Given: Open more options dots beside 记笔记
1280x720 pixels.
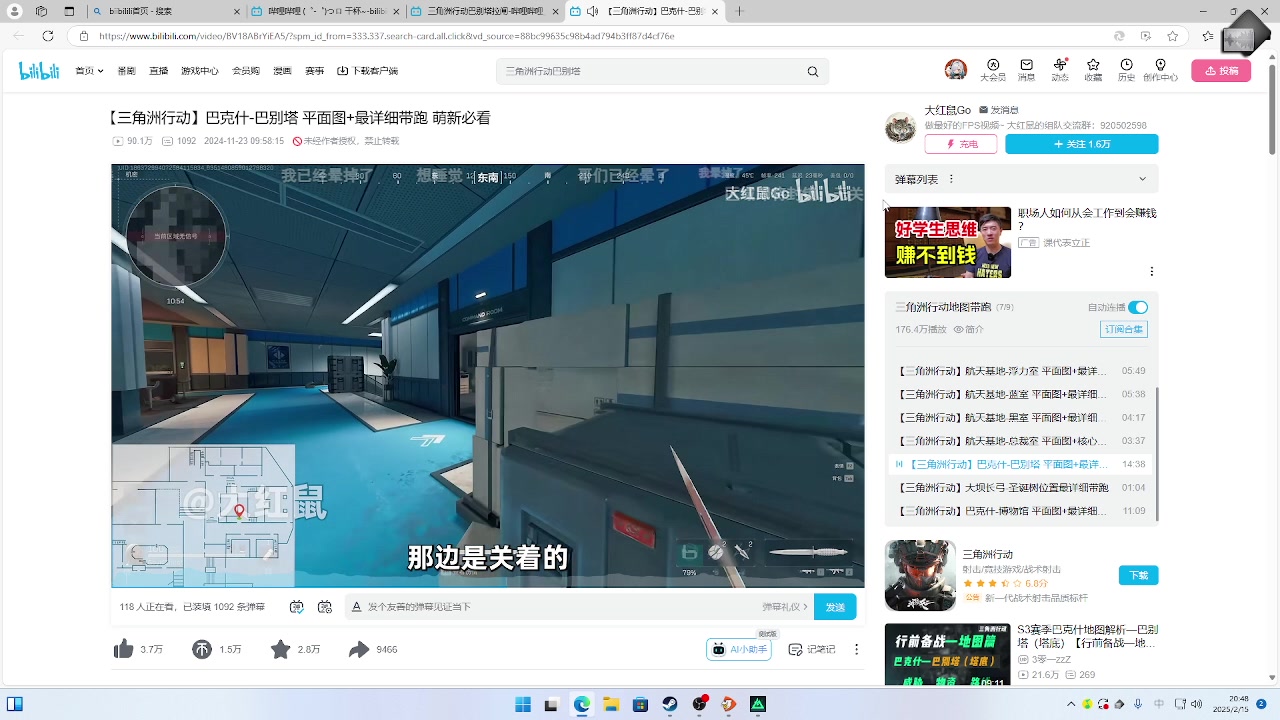Looking at the screenshot, I should [856, 649].
